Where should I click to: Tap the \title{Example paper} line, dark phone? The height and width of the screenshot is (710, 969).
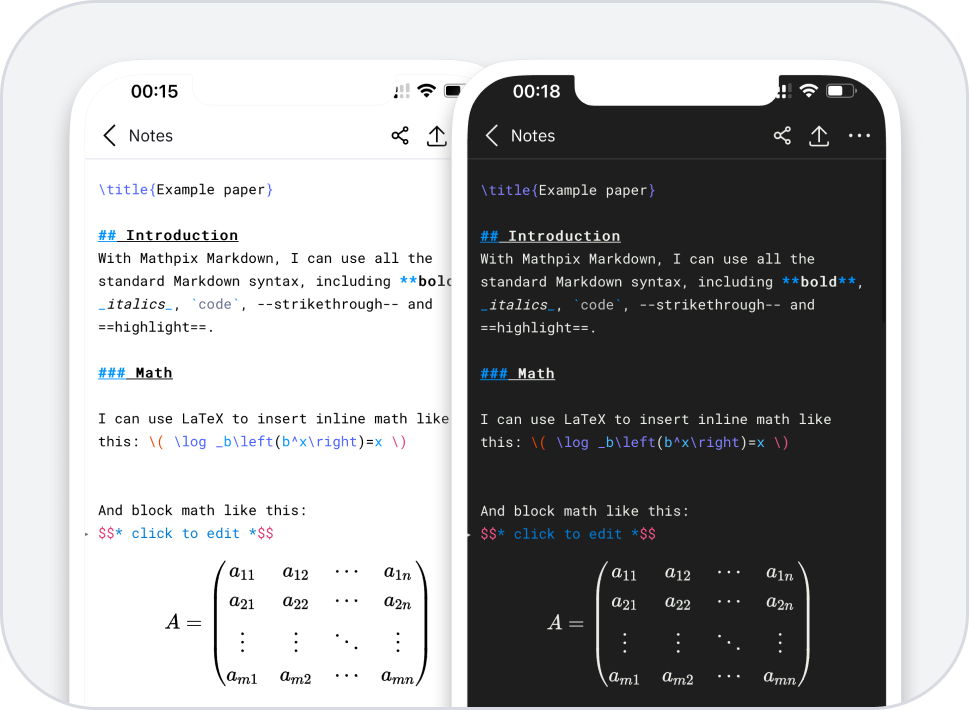[x=567, y=189]
